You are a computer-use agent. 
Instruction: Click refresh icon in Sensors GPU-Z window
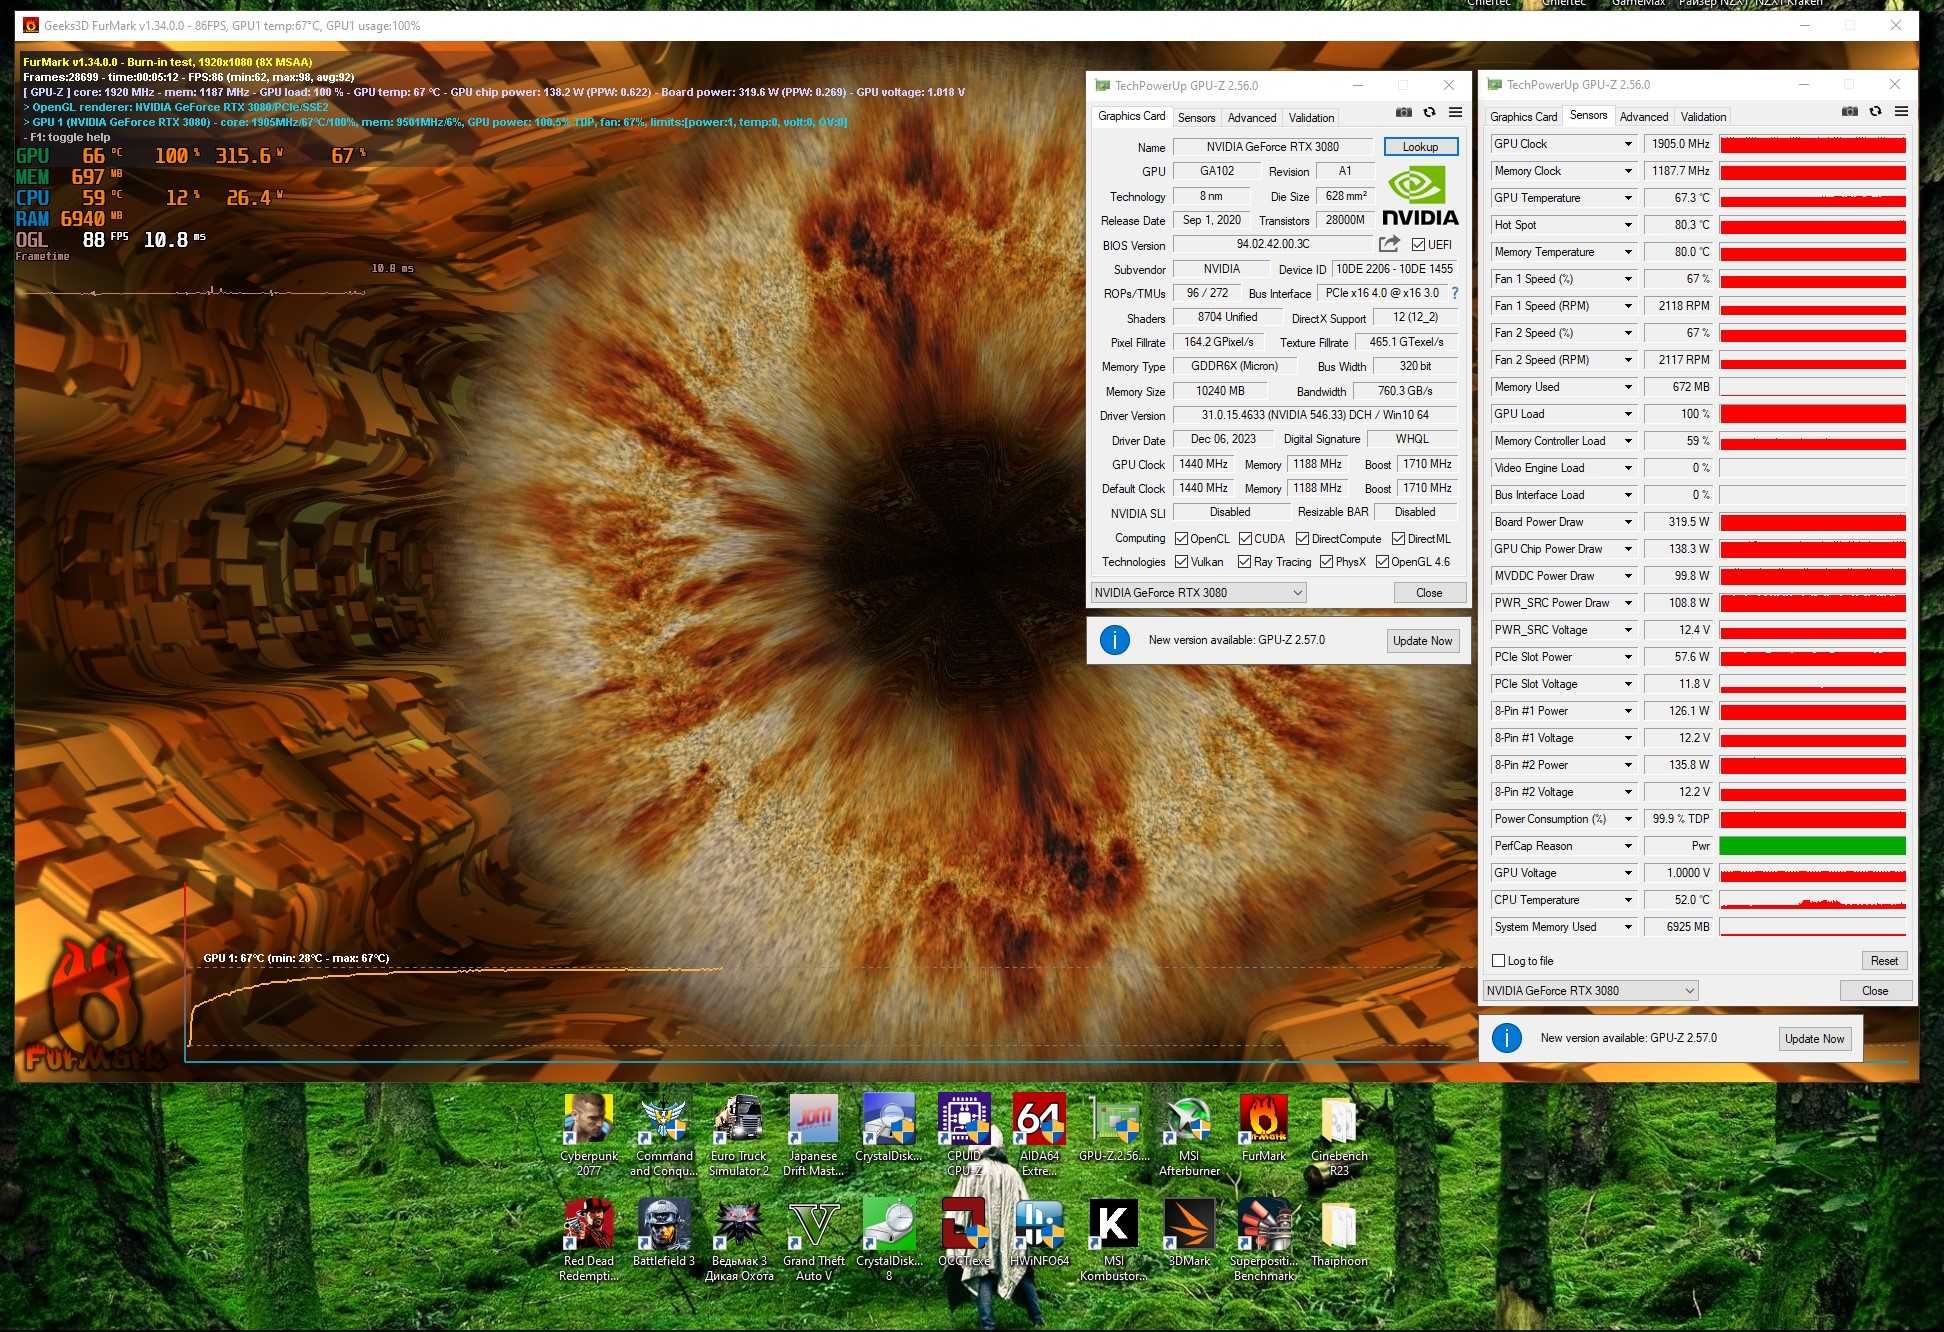(1875, 112)
